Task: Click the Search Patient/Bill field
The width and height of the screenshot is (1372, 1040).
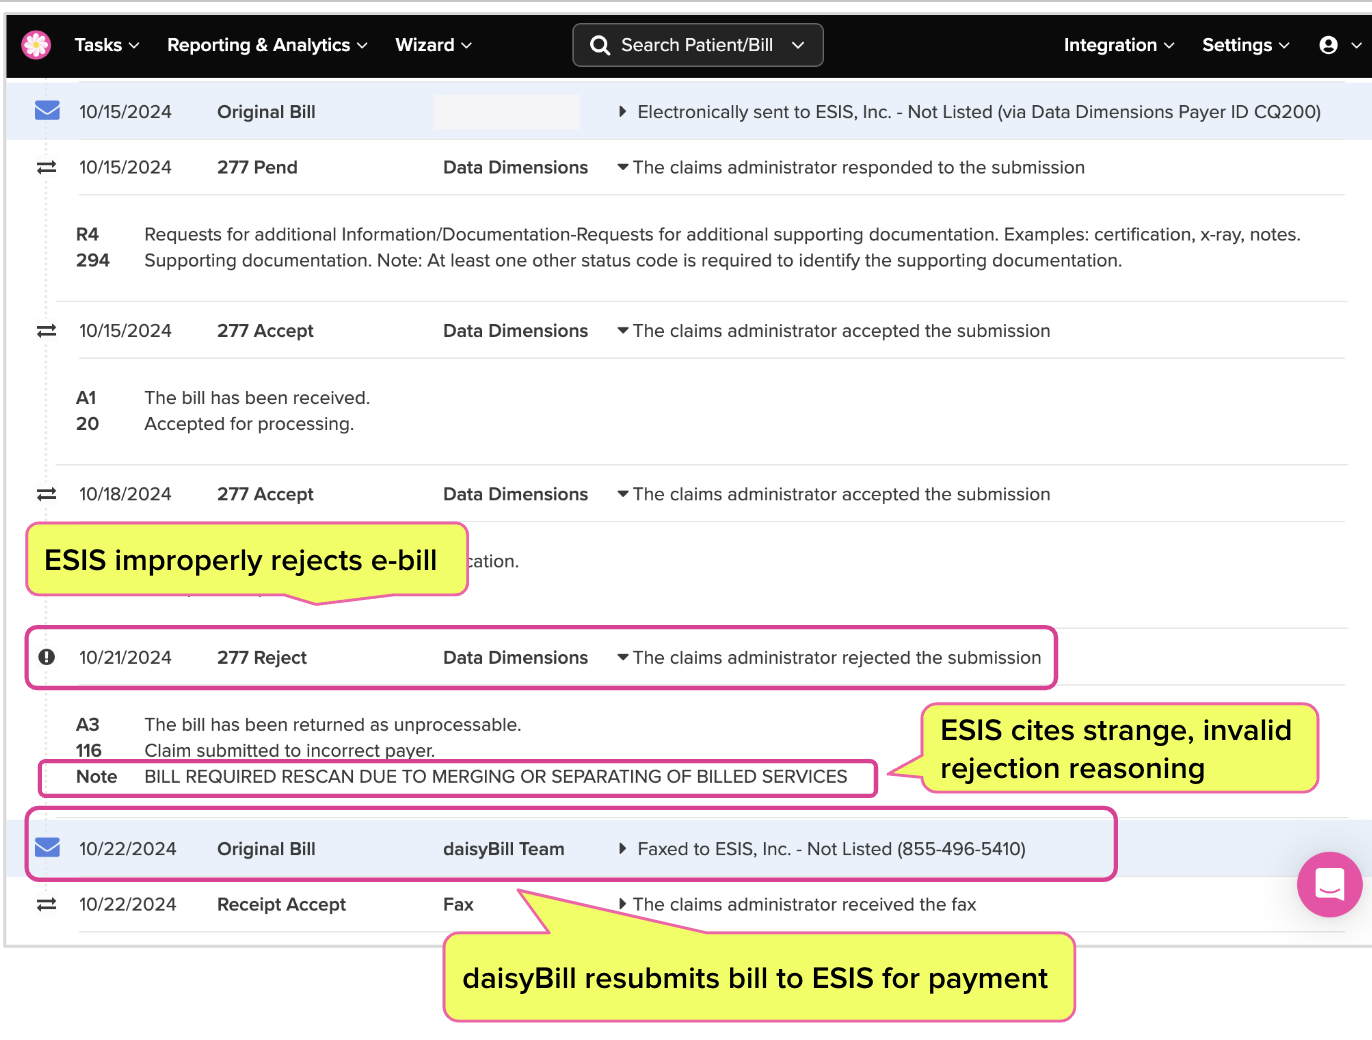Action: coord(697,45)
